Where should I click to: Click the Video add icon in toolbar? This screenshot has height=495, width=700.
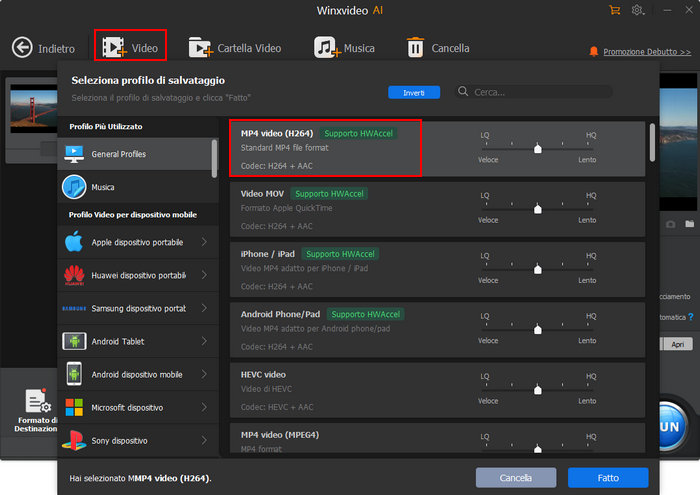tap(114, 47)
